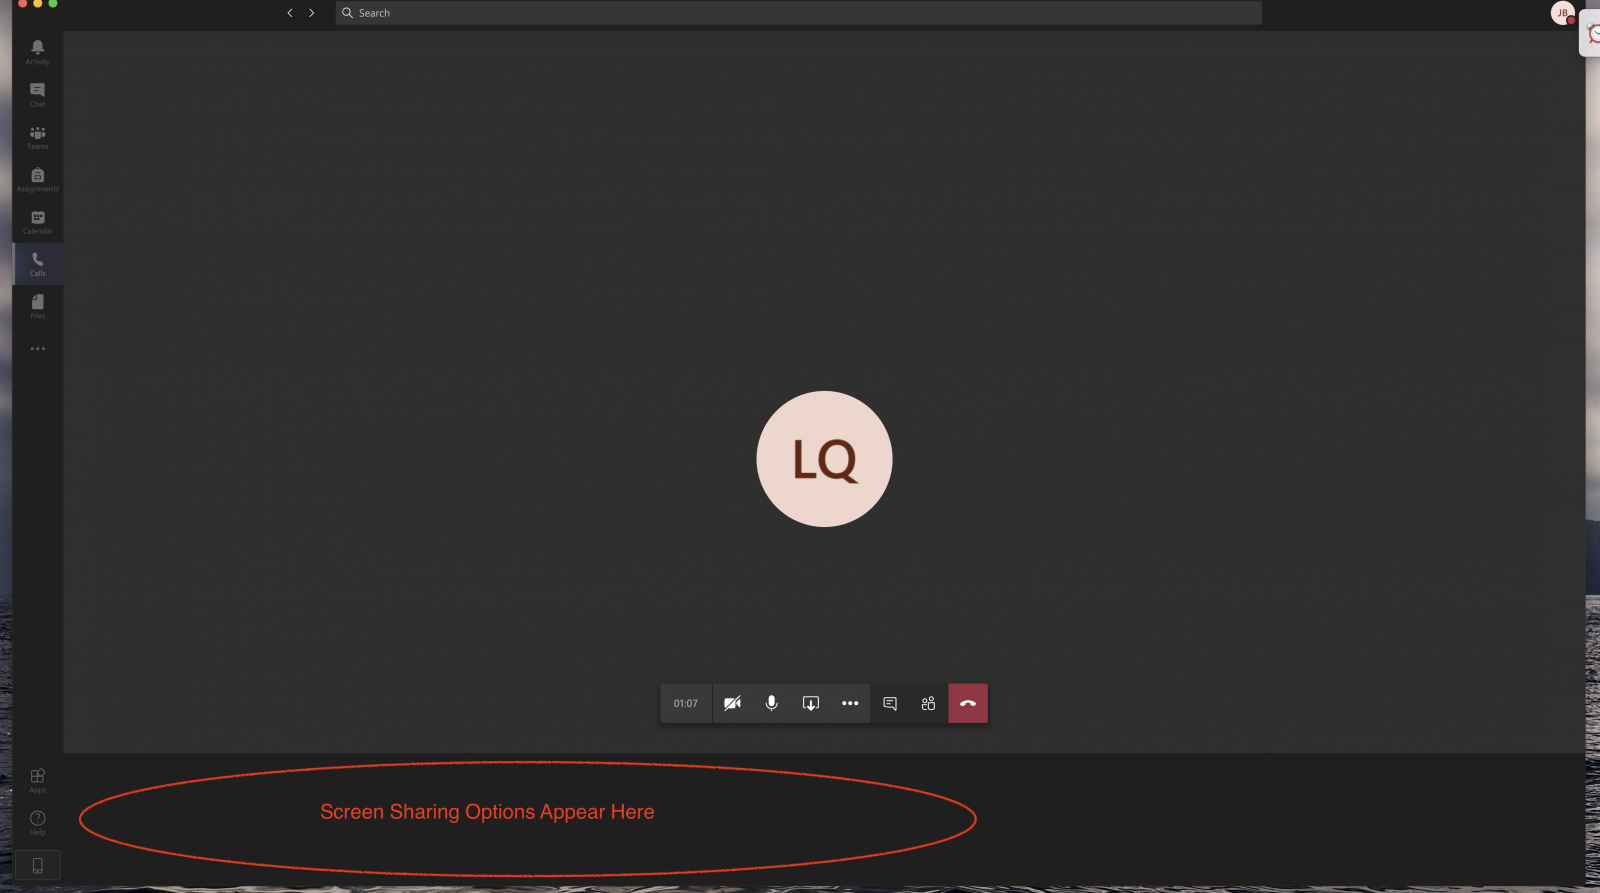Screen dimensions: 1600x893
Task: Mute the microphone
Action: coord(771,703)
